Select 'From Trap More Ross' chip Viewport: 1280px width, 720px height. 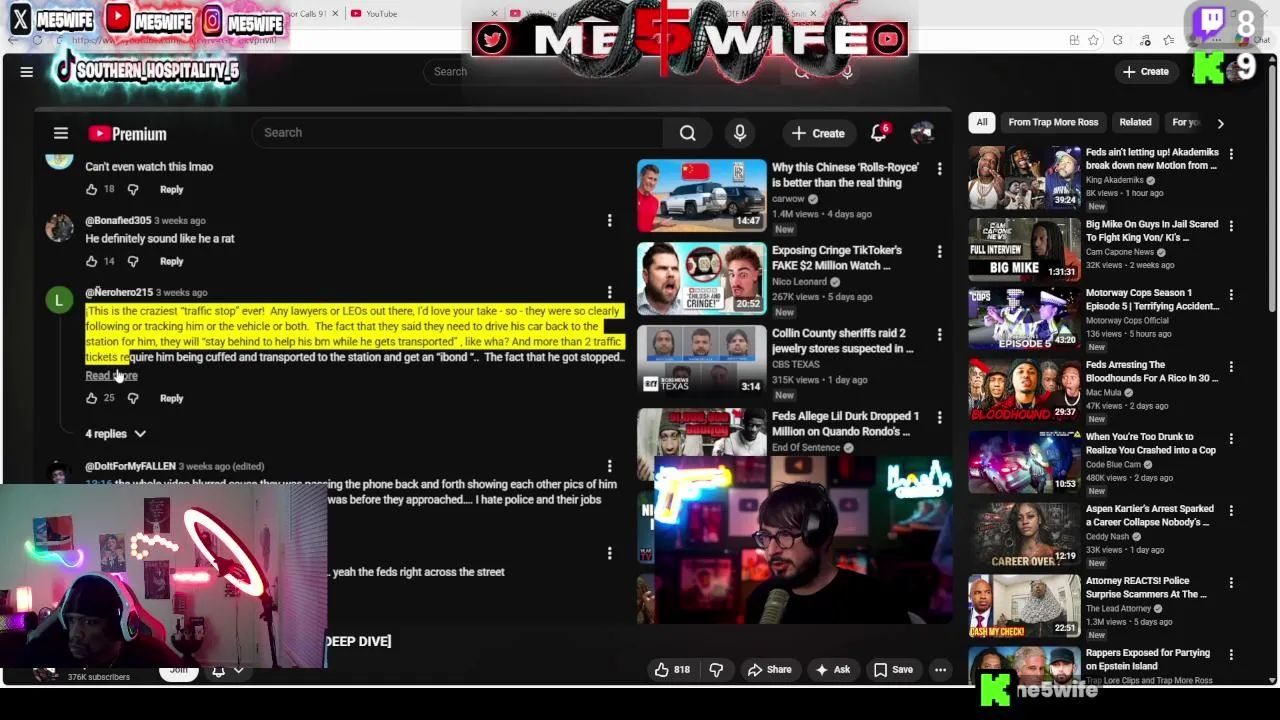pos(1053,122)
